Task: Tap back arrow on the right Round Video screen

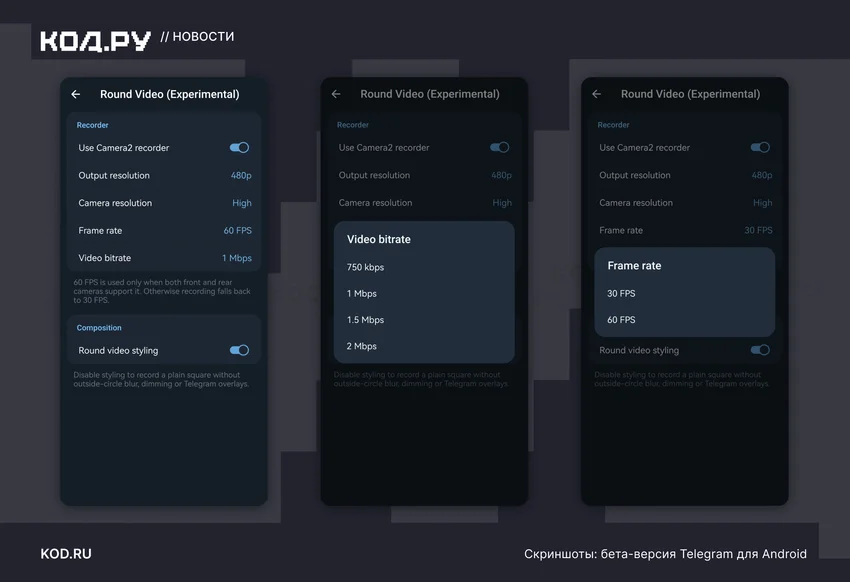Action: (597, 94)
